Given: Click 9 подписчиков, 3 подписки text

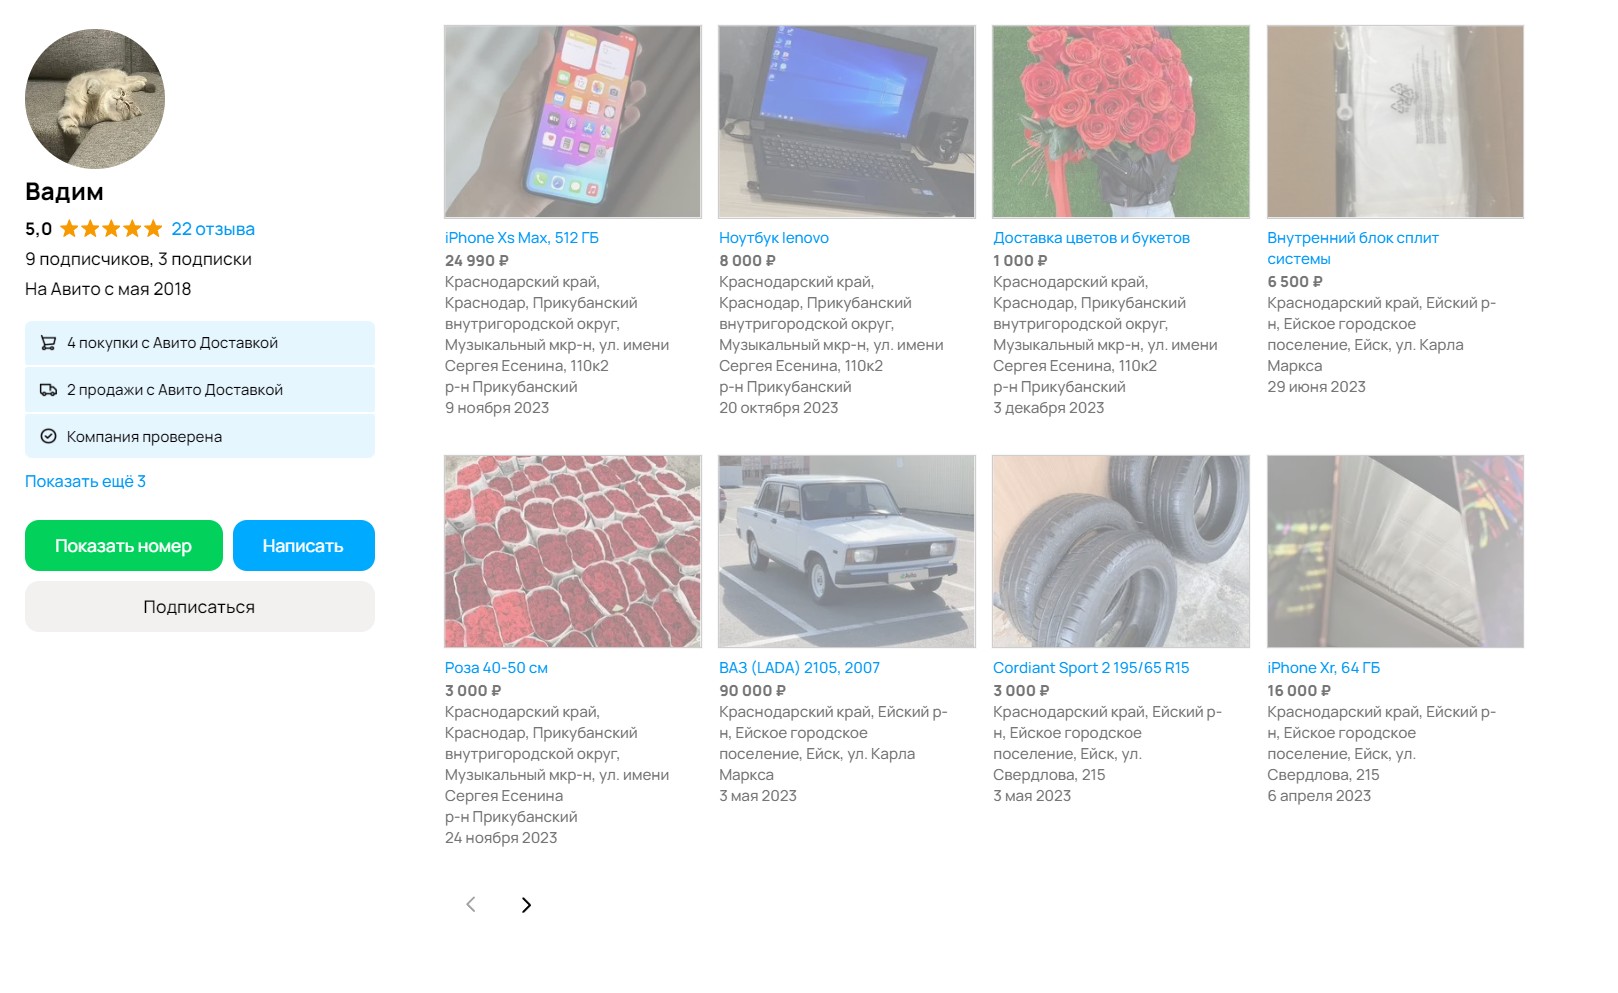Looking at the screenshot, I should 138,259.
